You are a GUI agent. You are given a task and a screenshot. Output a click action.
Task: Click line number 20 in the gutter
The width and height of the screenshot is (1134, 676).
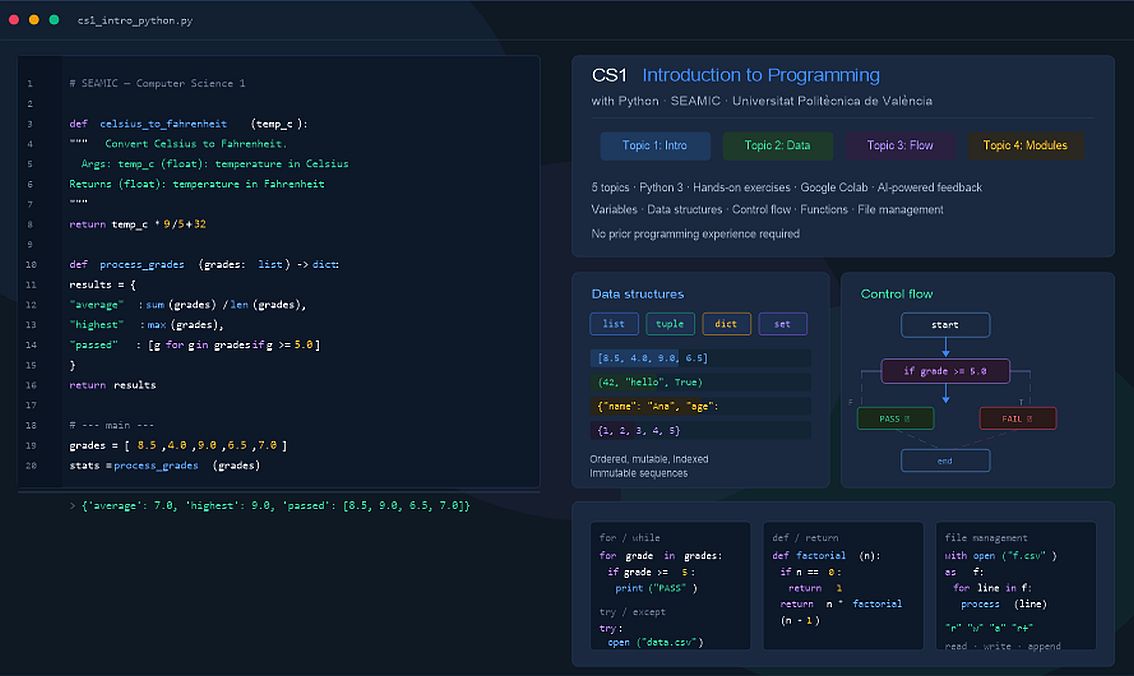pos(30,466)
